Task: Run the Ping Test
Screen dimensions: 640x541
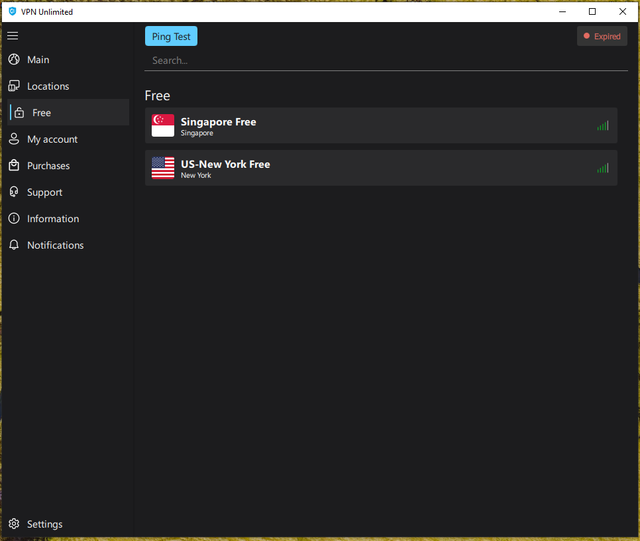Action: (171, 36)
